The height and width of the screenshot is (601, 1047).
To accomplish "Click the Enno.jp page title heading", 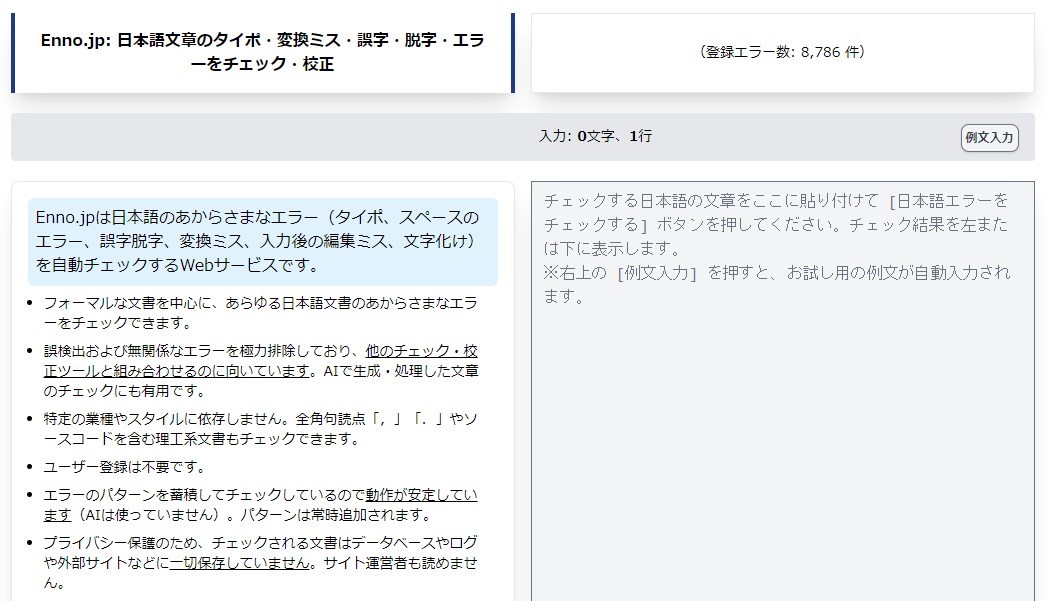I will tap(262, 52).
